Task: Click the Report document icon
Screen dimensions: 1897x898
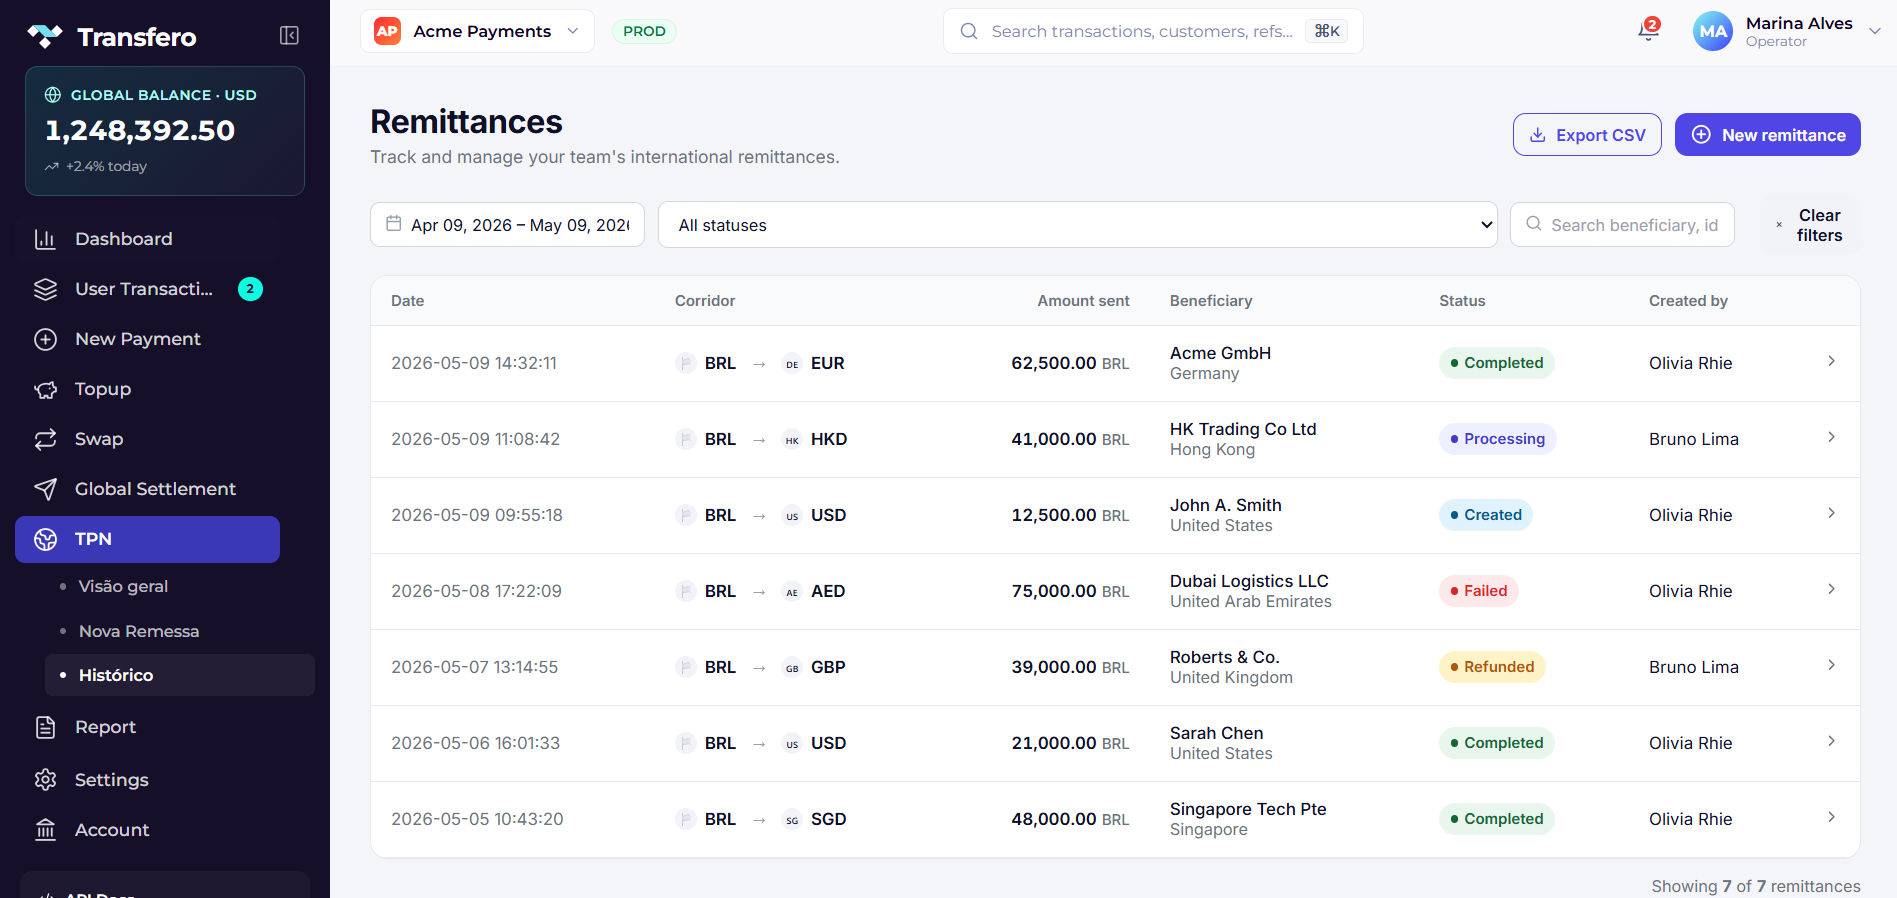Action: coord(45,727)
